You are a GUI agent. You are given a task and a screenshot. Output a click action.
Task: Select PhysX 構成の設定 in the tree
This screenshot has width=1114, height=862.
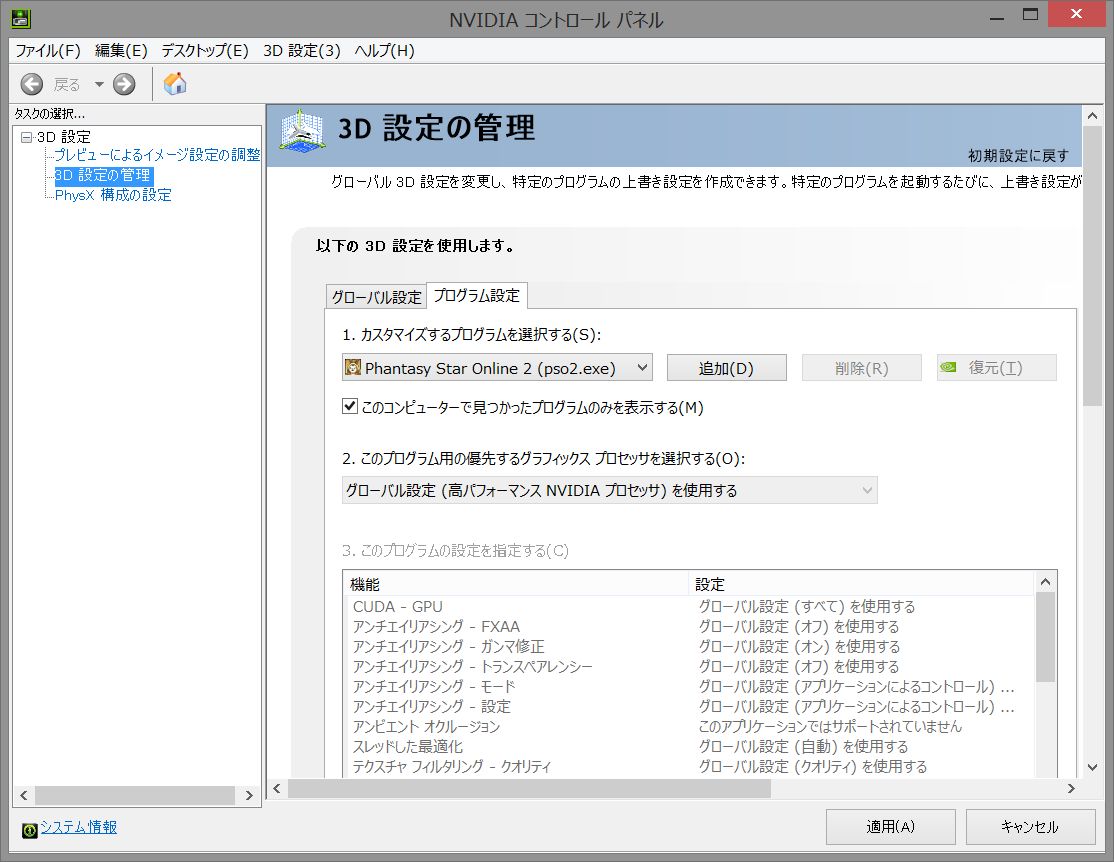113,195
